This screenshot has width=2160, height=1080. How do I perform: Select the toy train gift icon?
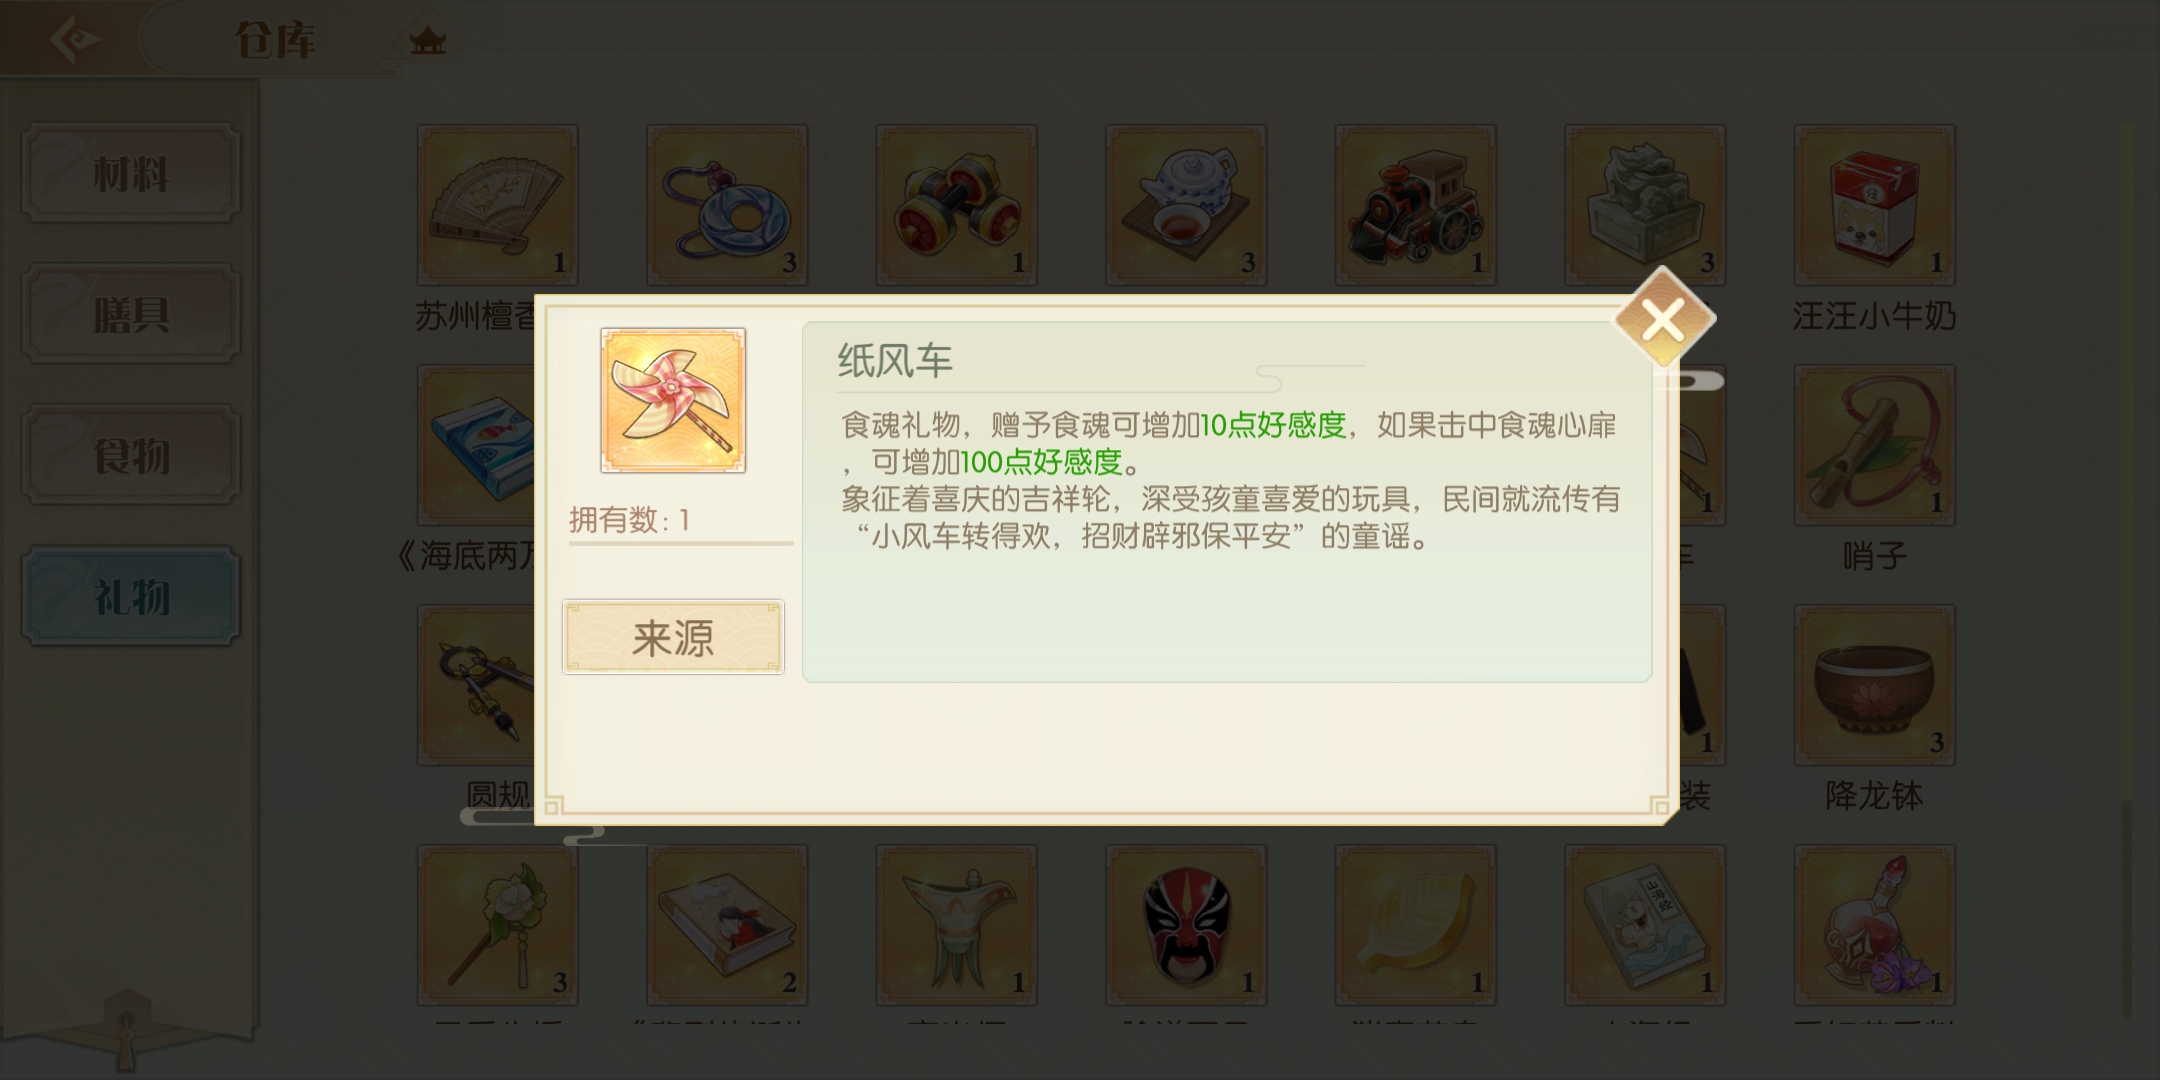tap(1415, 205)
